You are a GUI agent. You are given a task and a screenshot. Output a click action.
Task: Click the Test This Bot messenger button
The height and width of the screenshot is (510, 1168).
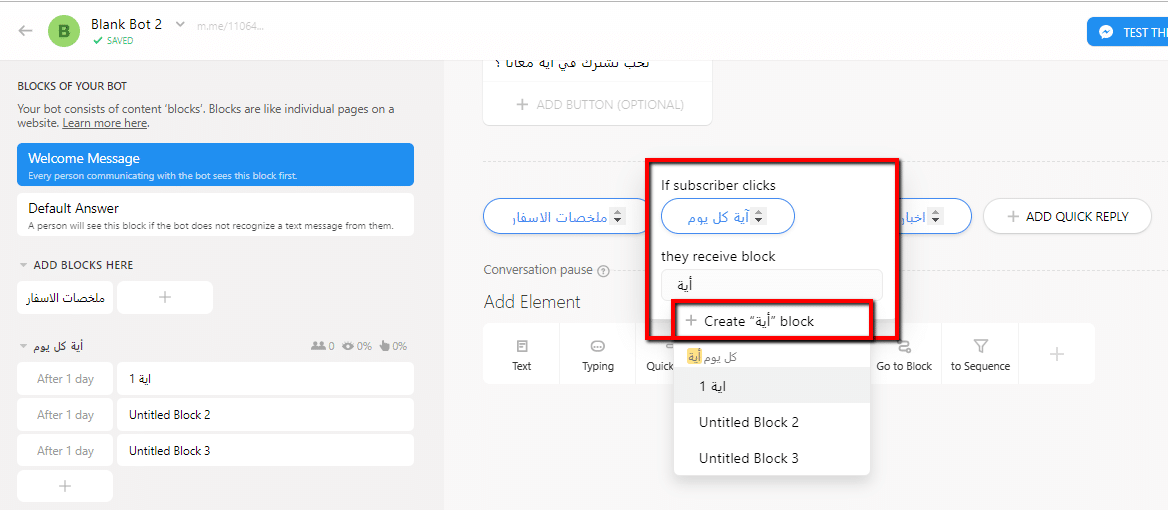coord(1127,32)
